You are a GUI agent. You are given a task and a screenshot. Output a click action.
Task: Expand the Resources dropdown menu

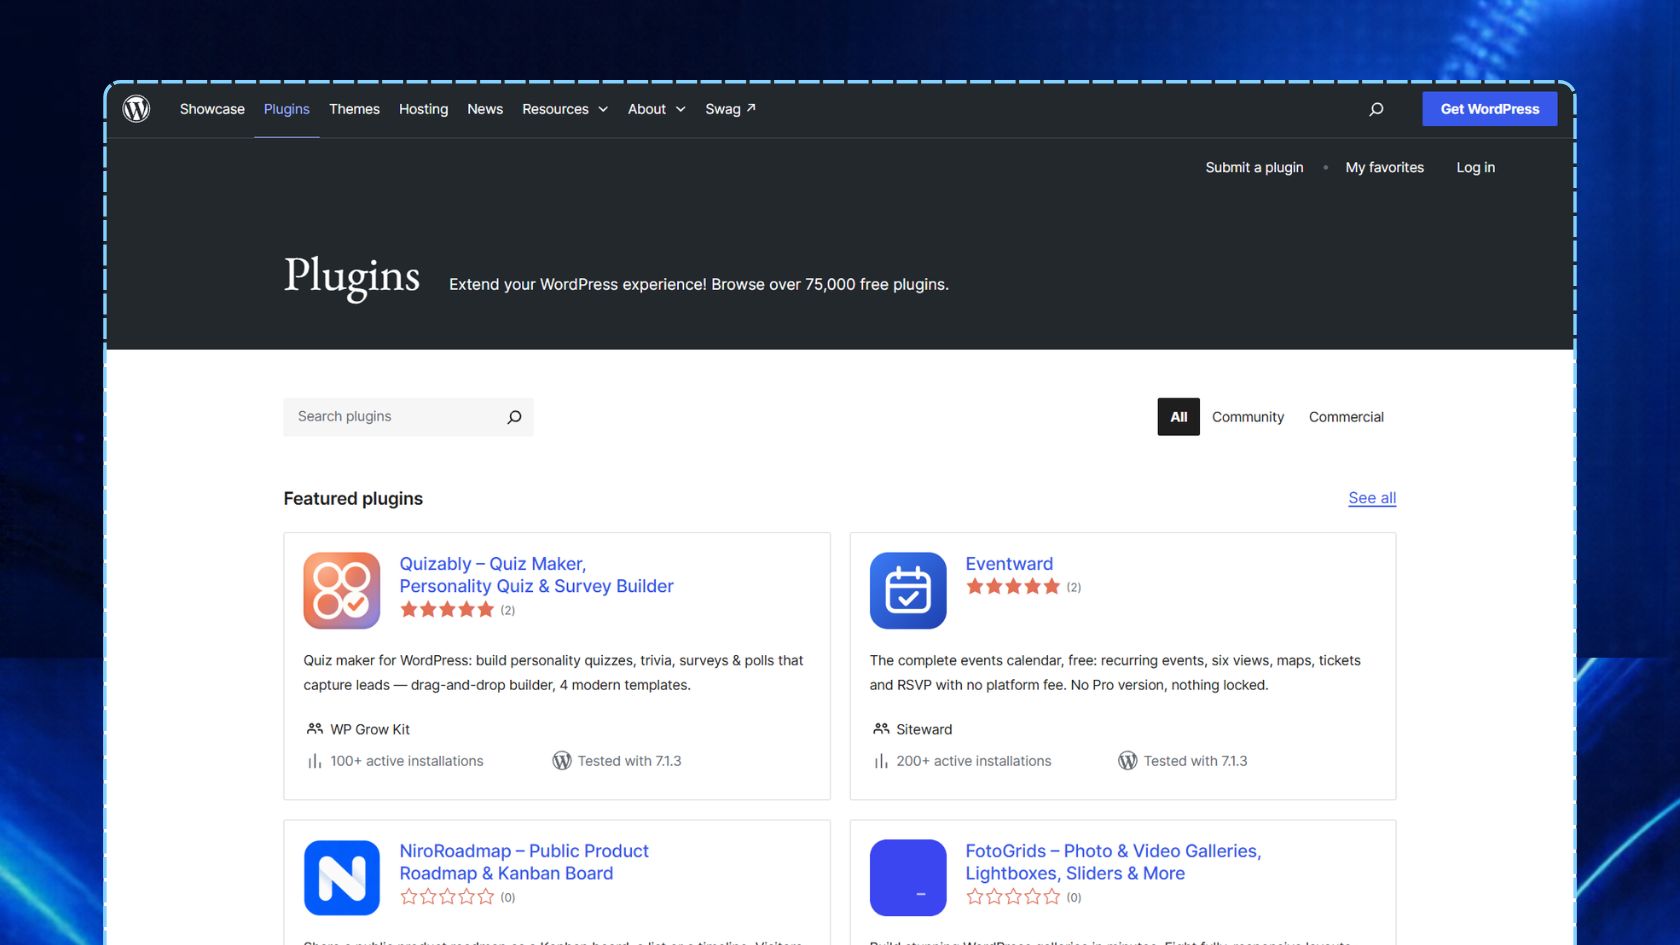[565, 109]
